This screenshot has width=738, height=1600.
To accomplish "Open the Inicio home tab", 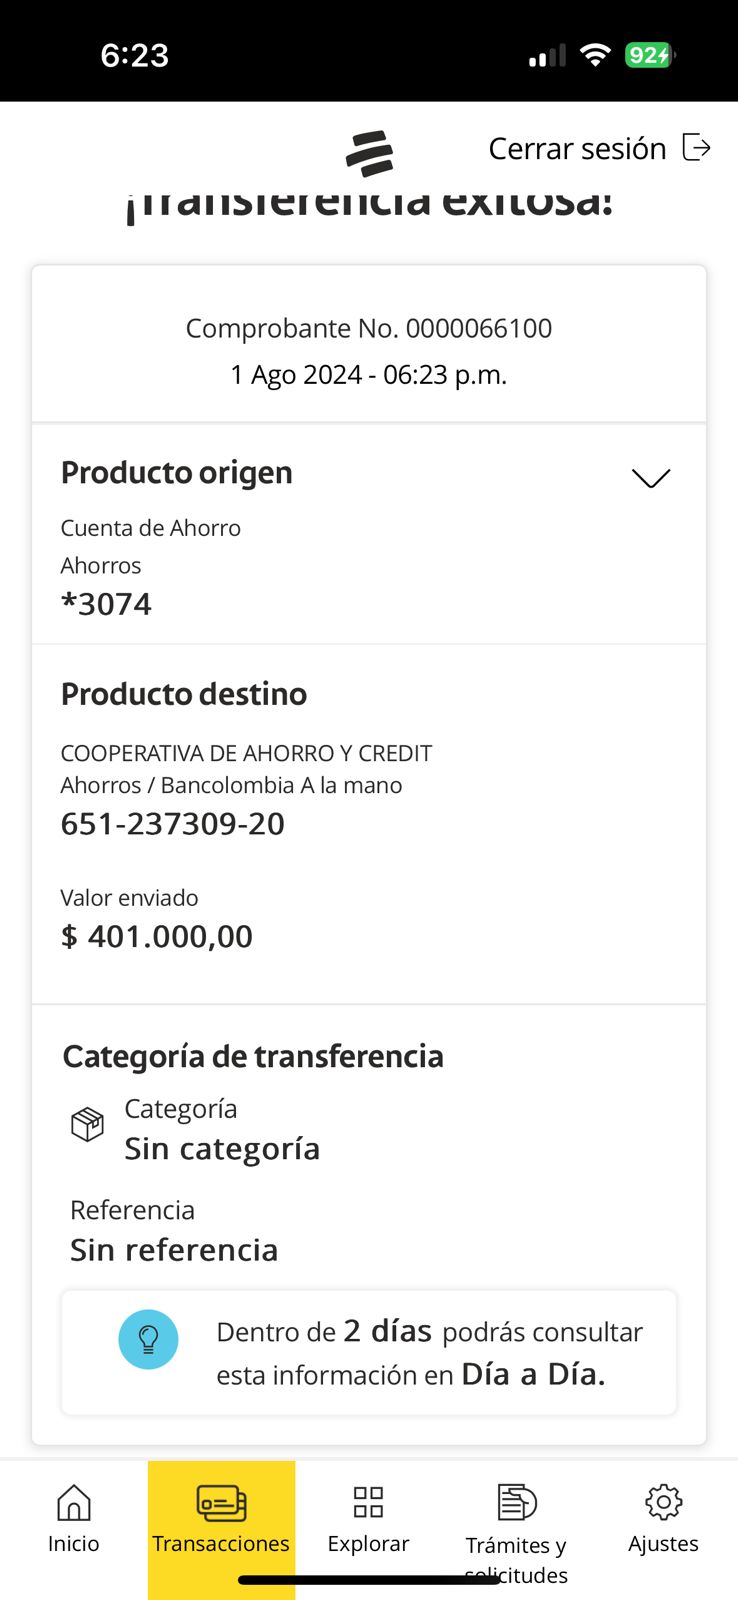I will click(74, 1518).
